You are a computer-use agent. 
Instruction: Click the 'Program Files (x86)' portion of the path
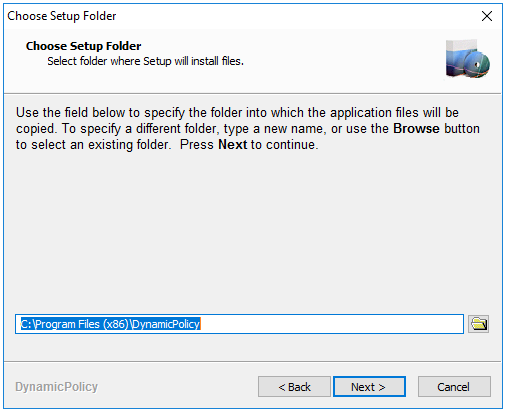82,324
